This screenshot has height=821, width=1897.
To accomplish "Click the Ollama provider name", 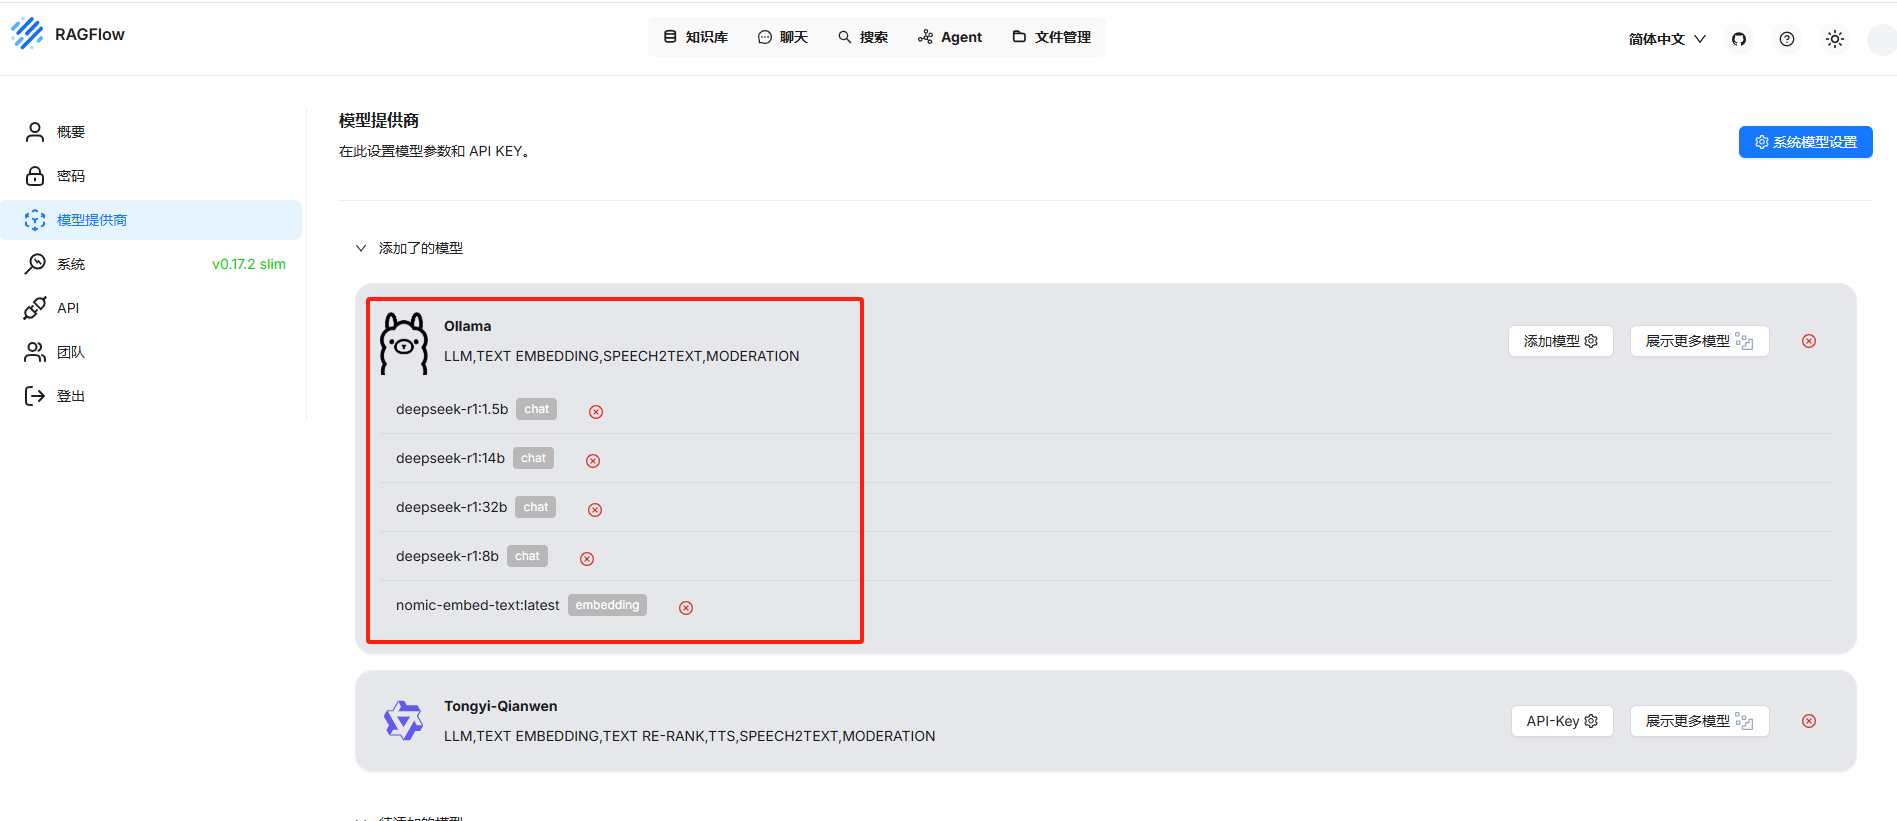I will [x=468, y=326].
